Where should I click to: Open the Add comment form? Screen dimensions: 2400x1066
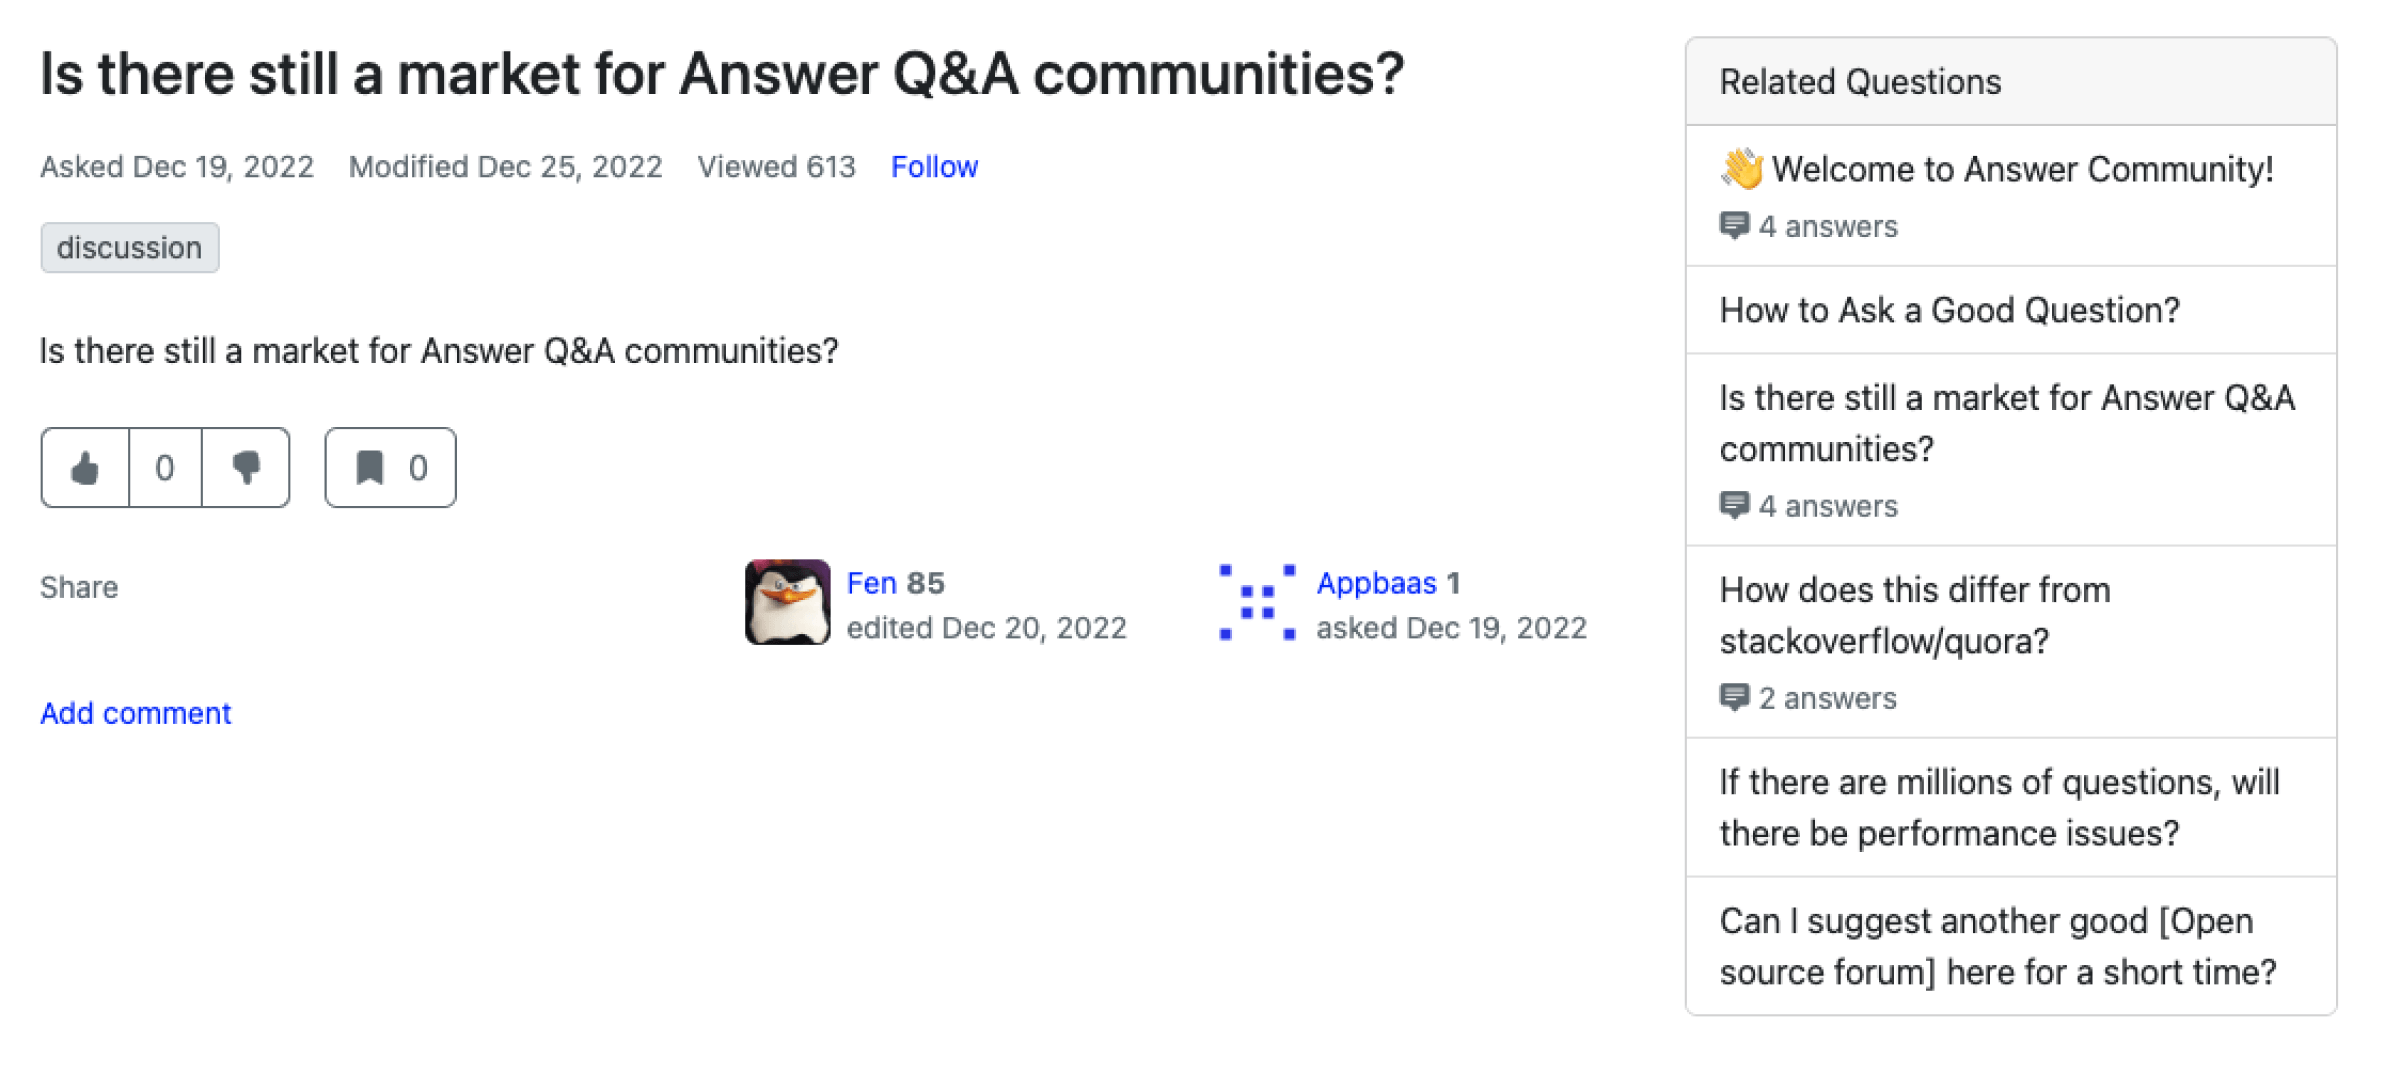click(x=135, y=713)
